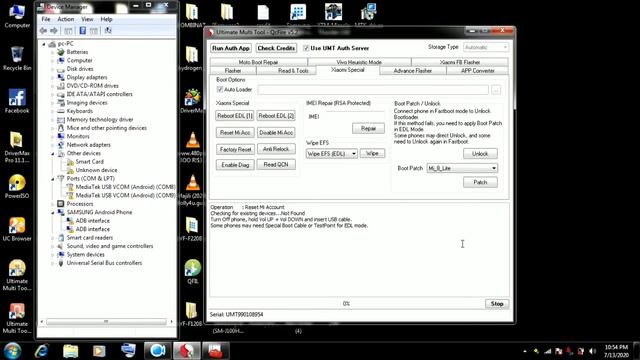
Task: Click the Unlock bootloader button
Action: coord(480,153)
